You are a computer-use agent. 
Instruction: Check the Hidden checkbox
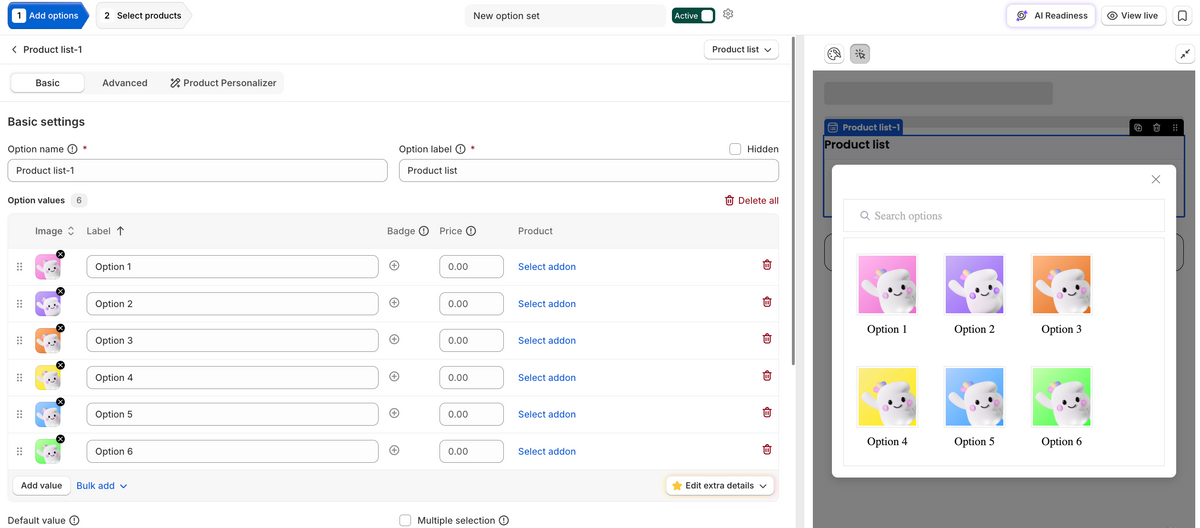[x=735, y=149]
